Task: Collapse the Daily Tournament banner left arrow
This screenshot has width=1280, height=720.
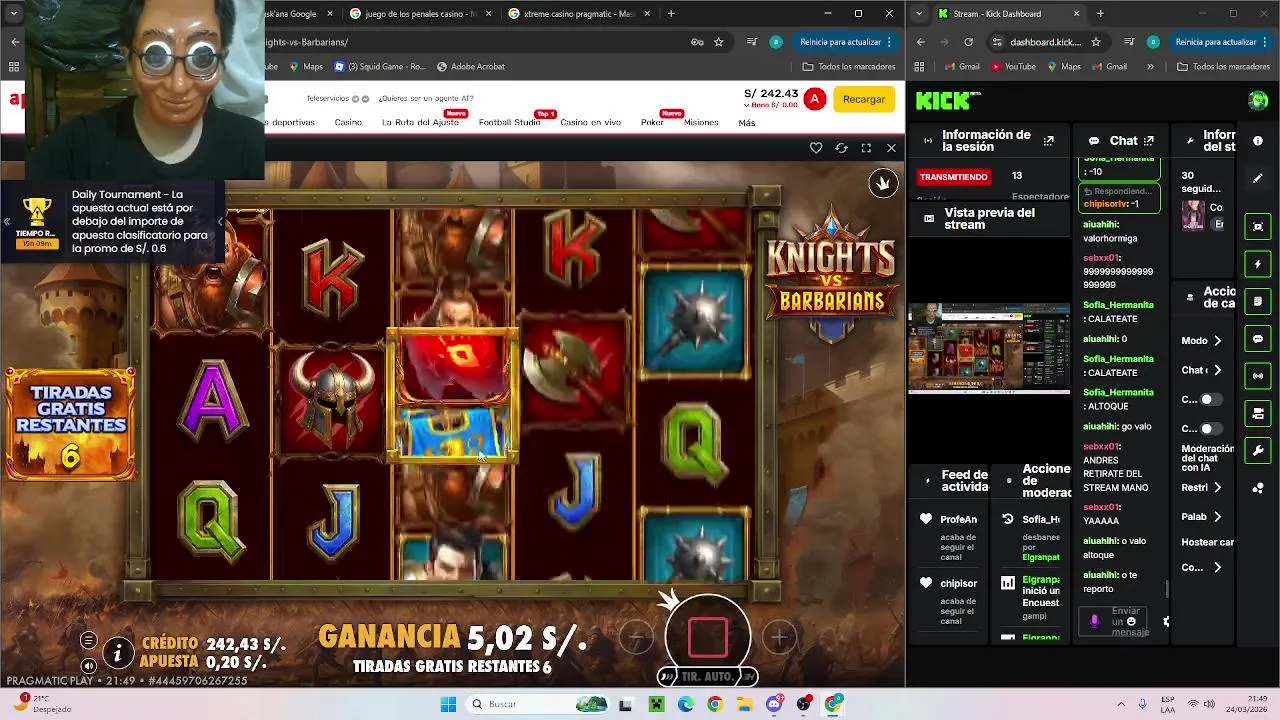Action: (x=6, y=222)
